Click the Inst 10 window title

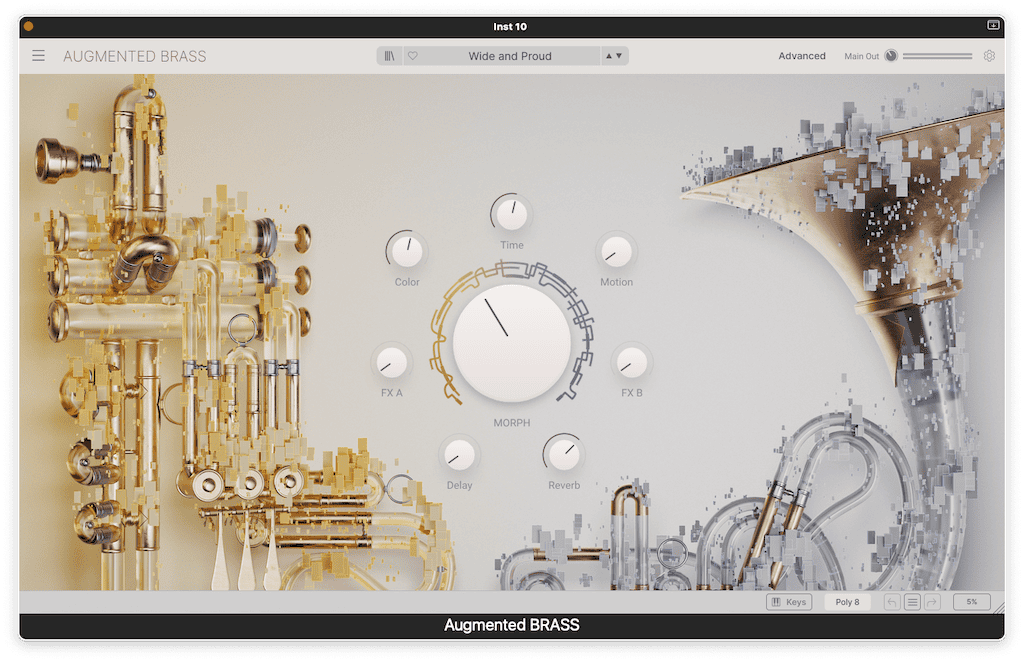(x=510, y=27)
